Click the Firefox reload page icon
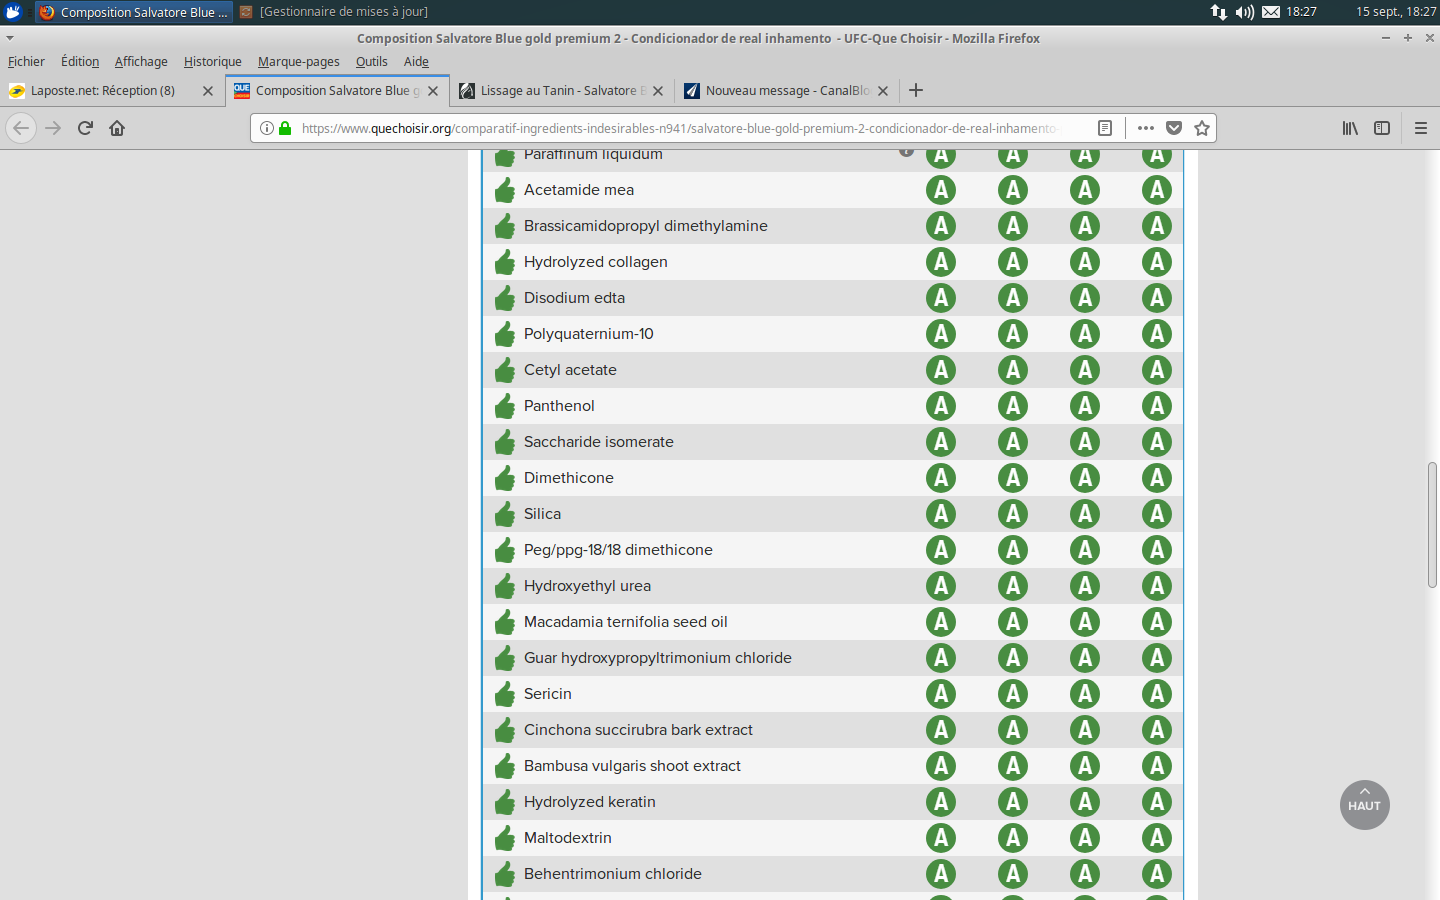Image resolution: width=1440 pixels, height=900 pixels. coord(85,128)
